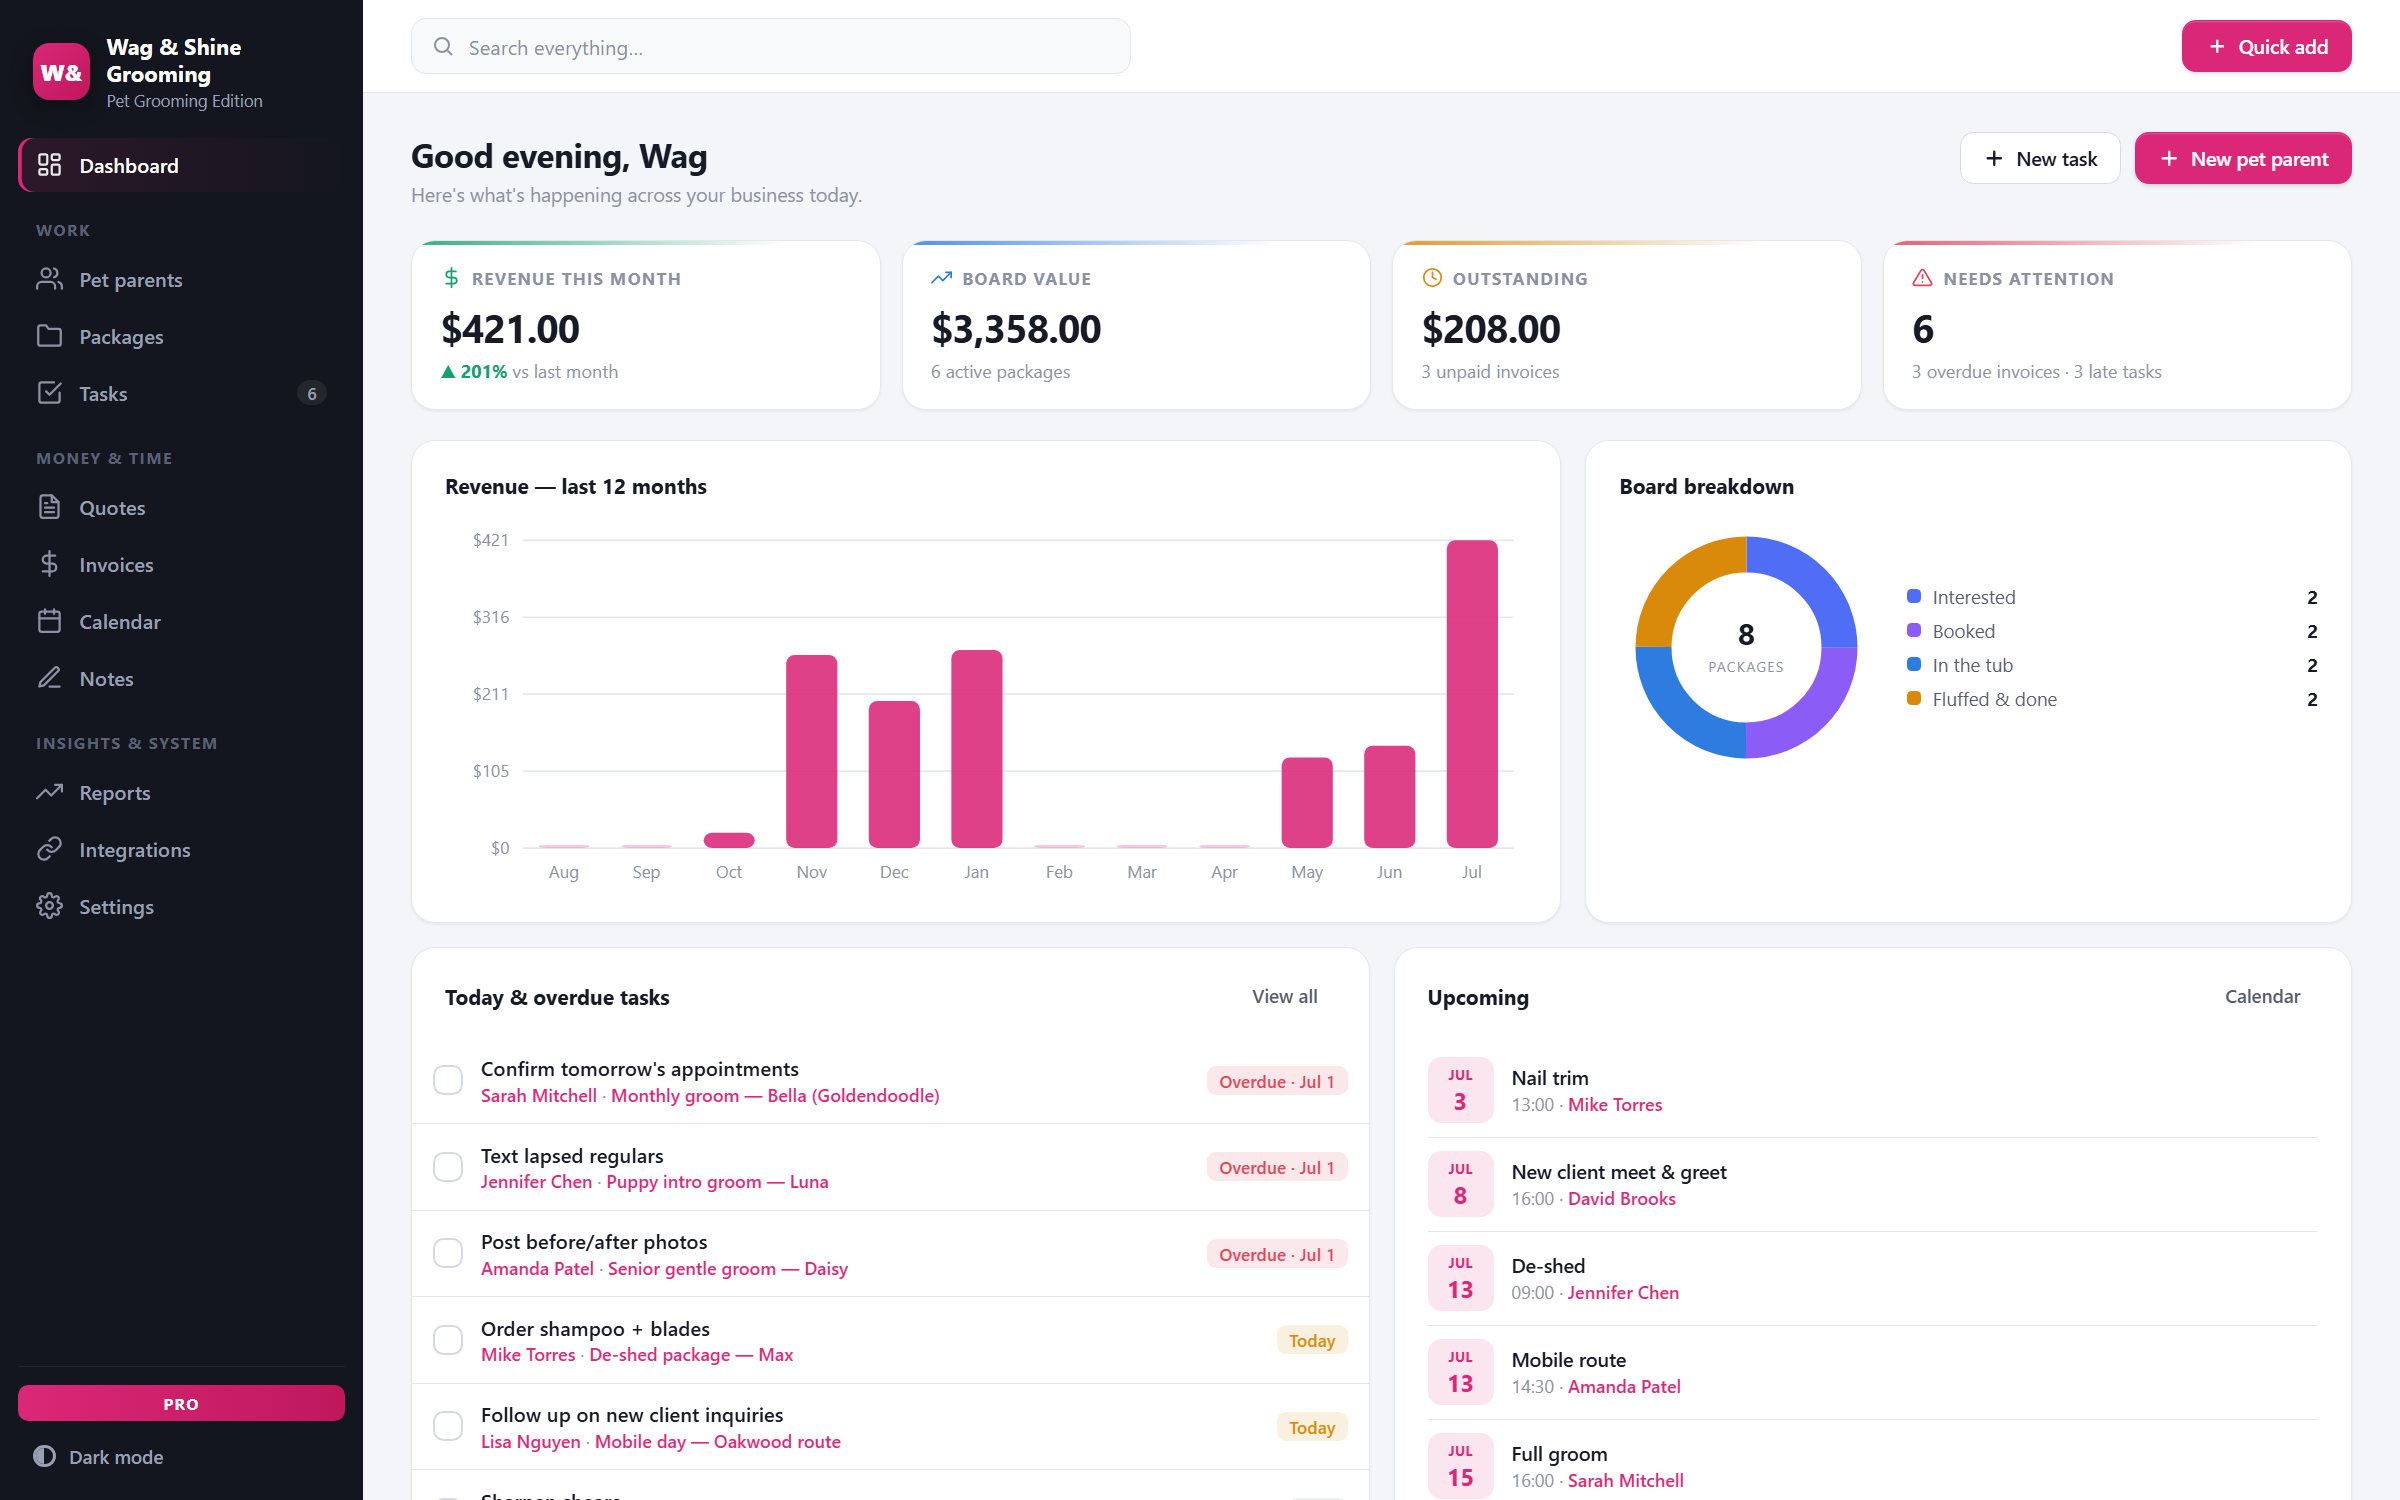Viewport: 2400px width, 1500px height.
Task: Open David Brooks link in Upcoming
Action: (1621, 1198)
